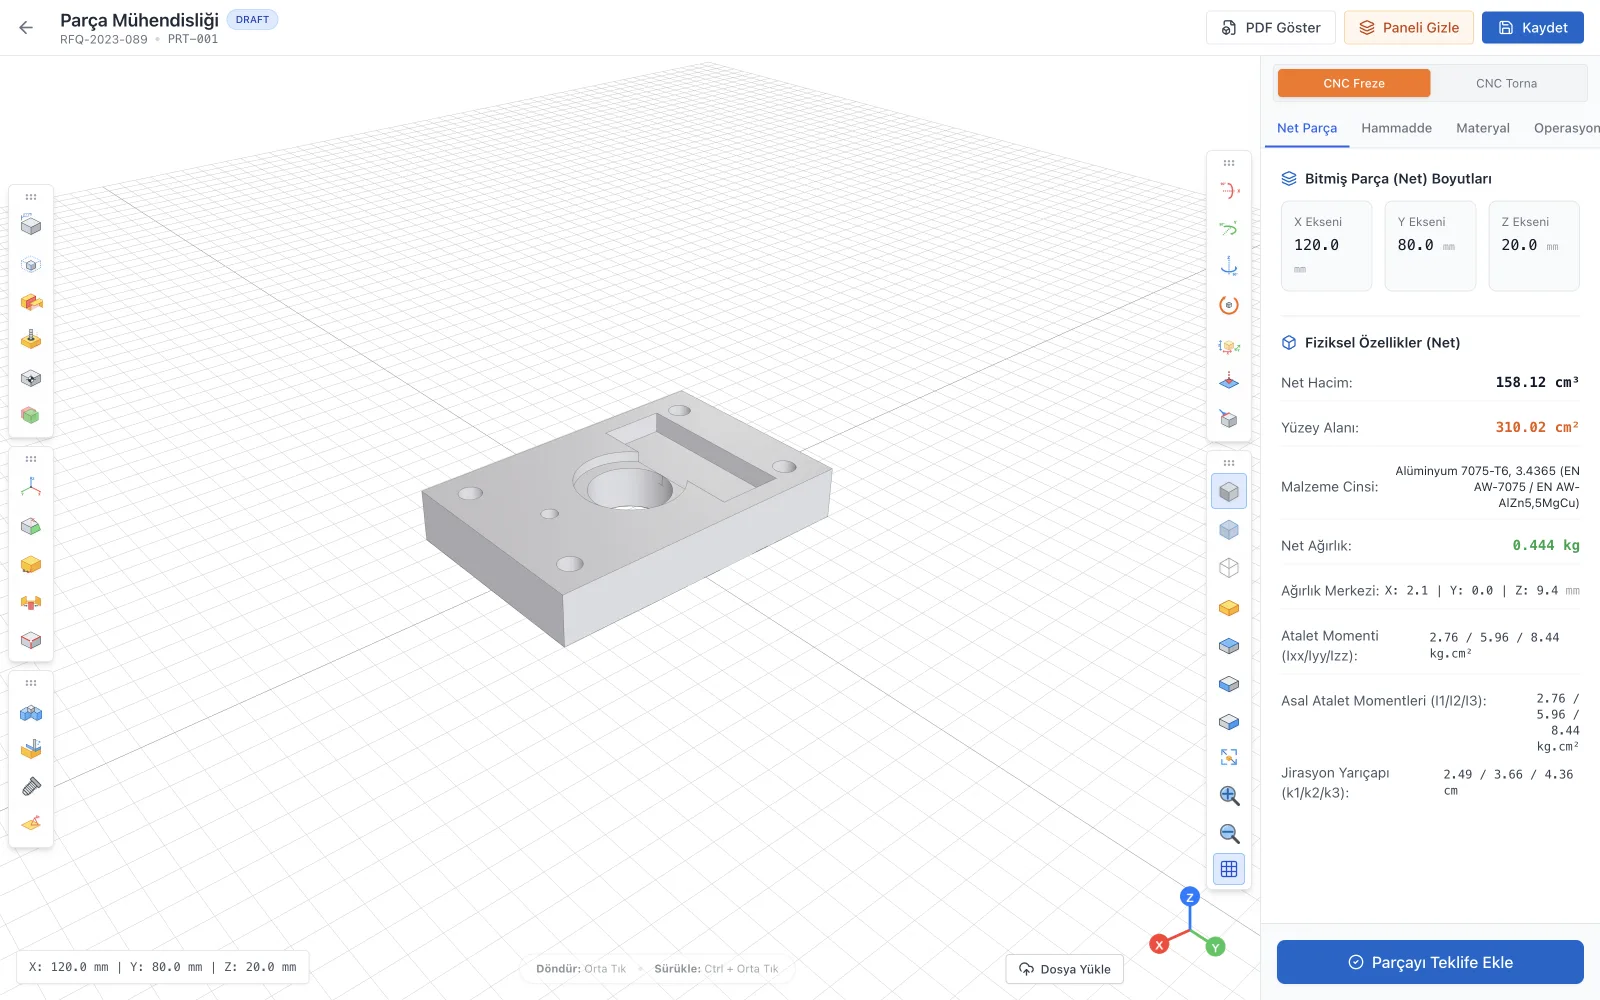Image resolution: width=1600 pixels, height=1000 pixels.
Task: Click the X Ekseni 120.0 dimension field
Action: pos(1327,246)
